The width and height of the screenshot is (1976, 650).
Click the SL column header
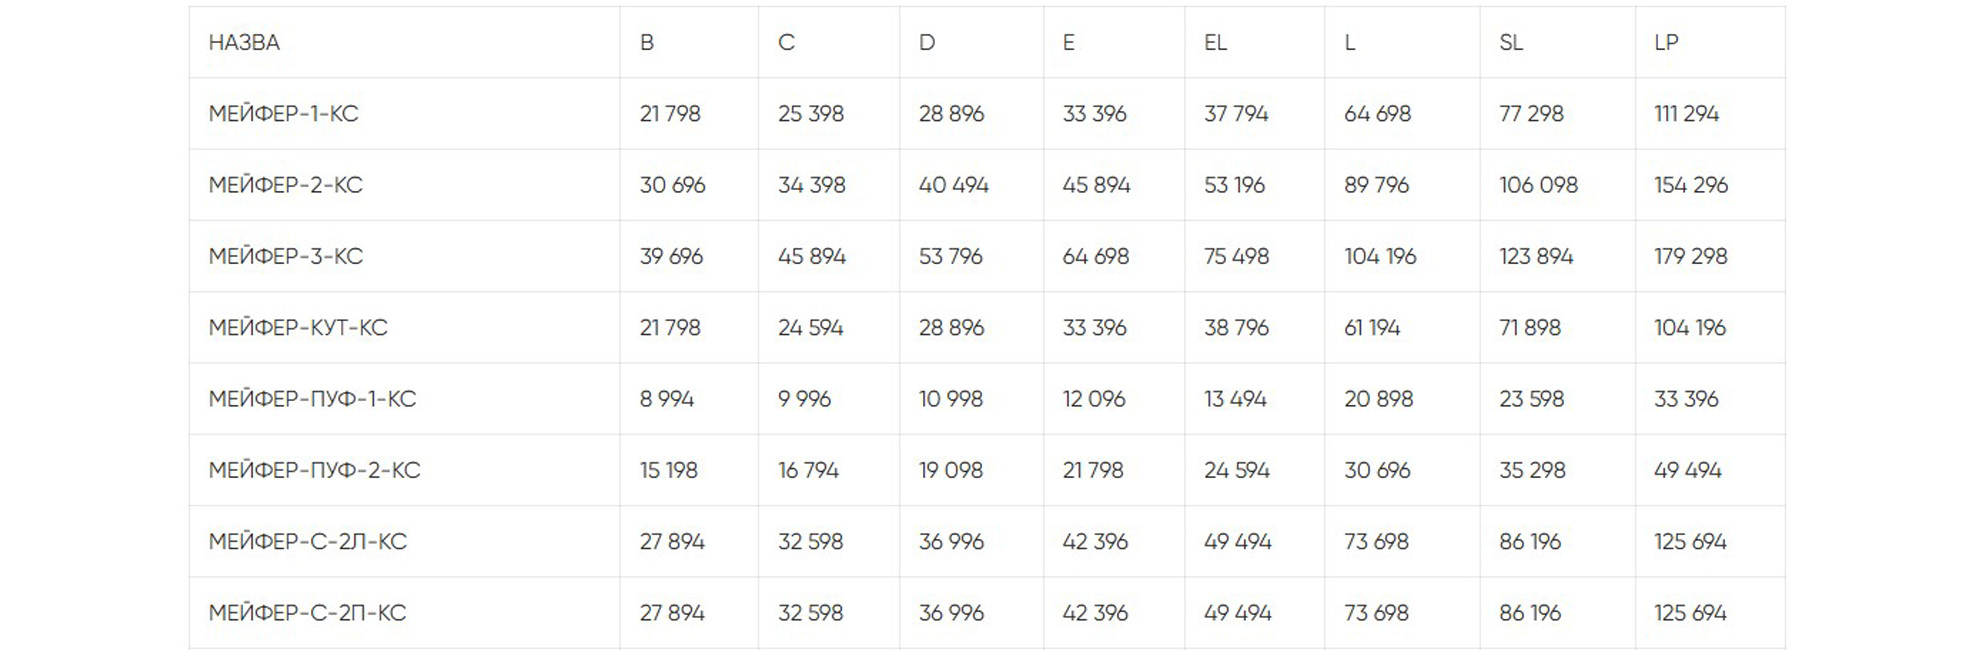click(1510, 43)
